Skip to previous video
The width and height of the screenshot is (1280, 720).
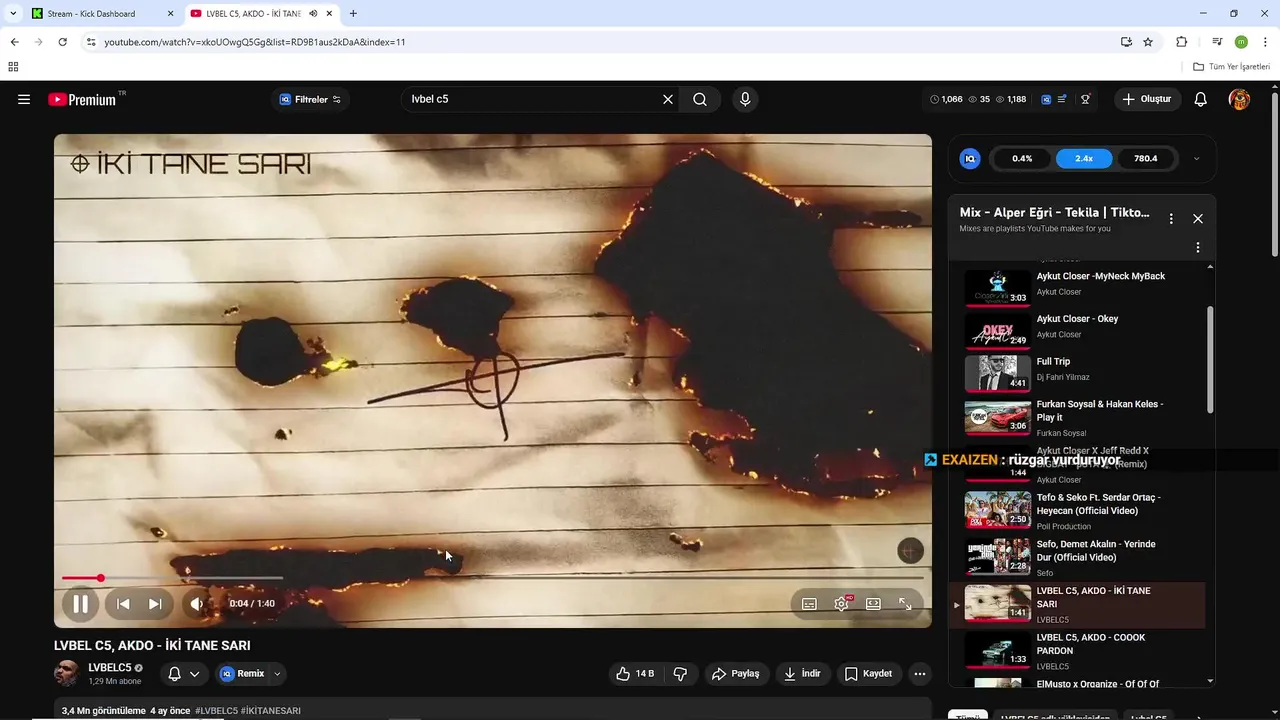pyautogui.click(x=123, y=604)
